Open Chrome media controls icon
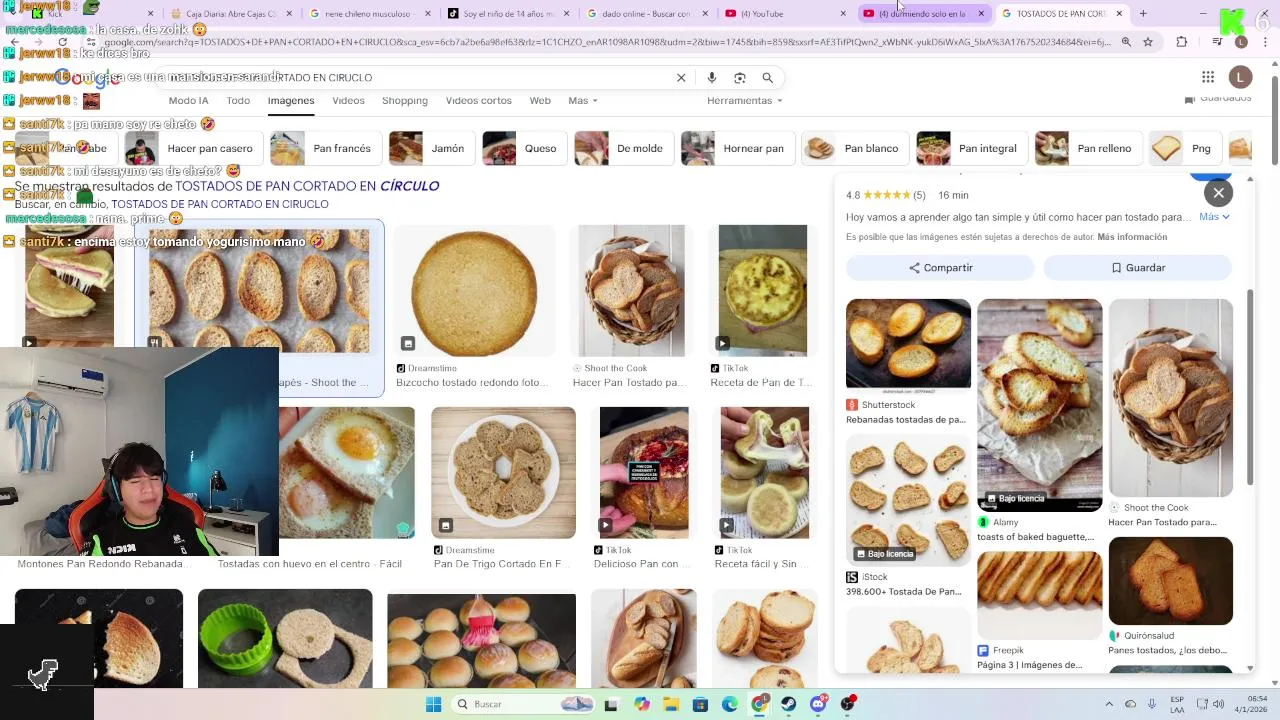The height and width of the screenshot is (720, 1280). [x=1217, y=42]
